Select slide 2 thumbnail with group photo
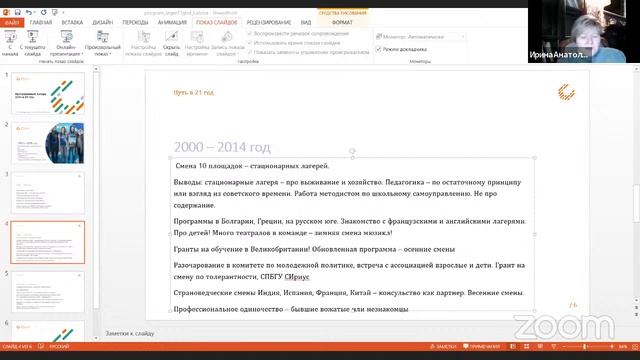 point(48,143)
